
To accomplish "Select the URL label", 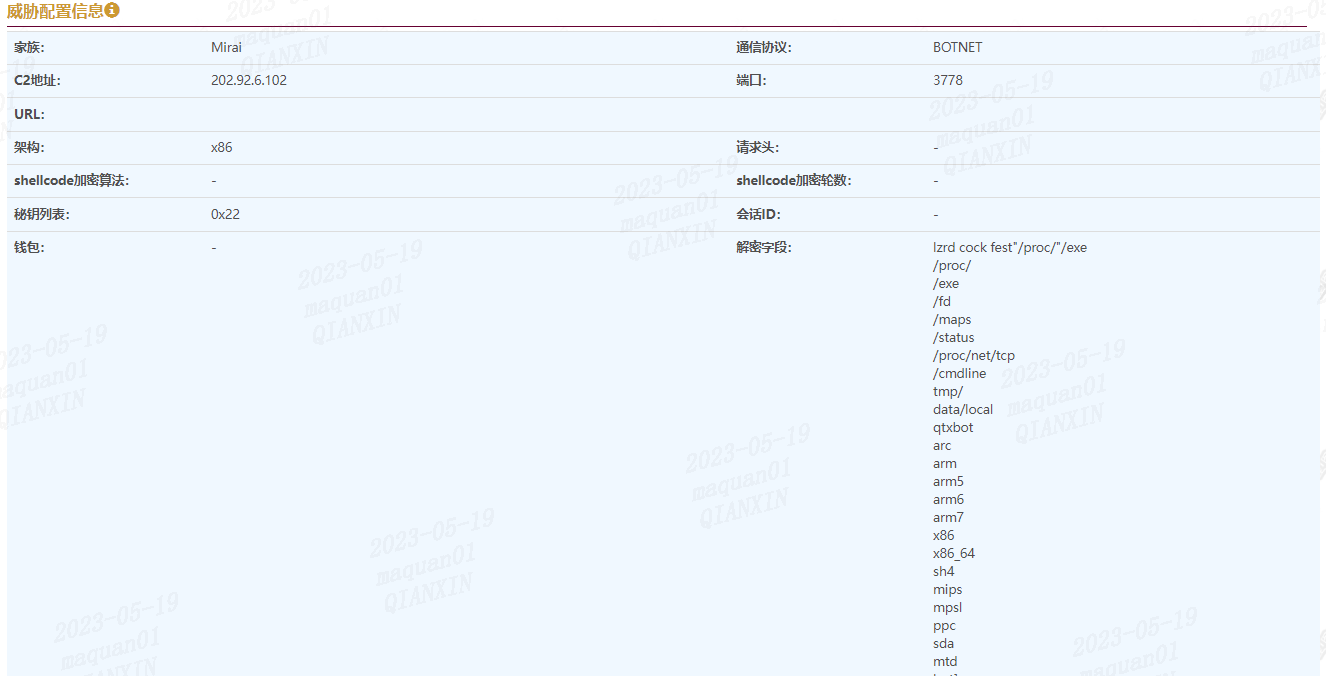I will coord(29,114).
